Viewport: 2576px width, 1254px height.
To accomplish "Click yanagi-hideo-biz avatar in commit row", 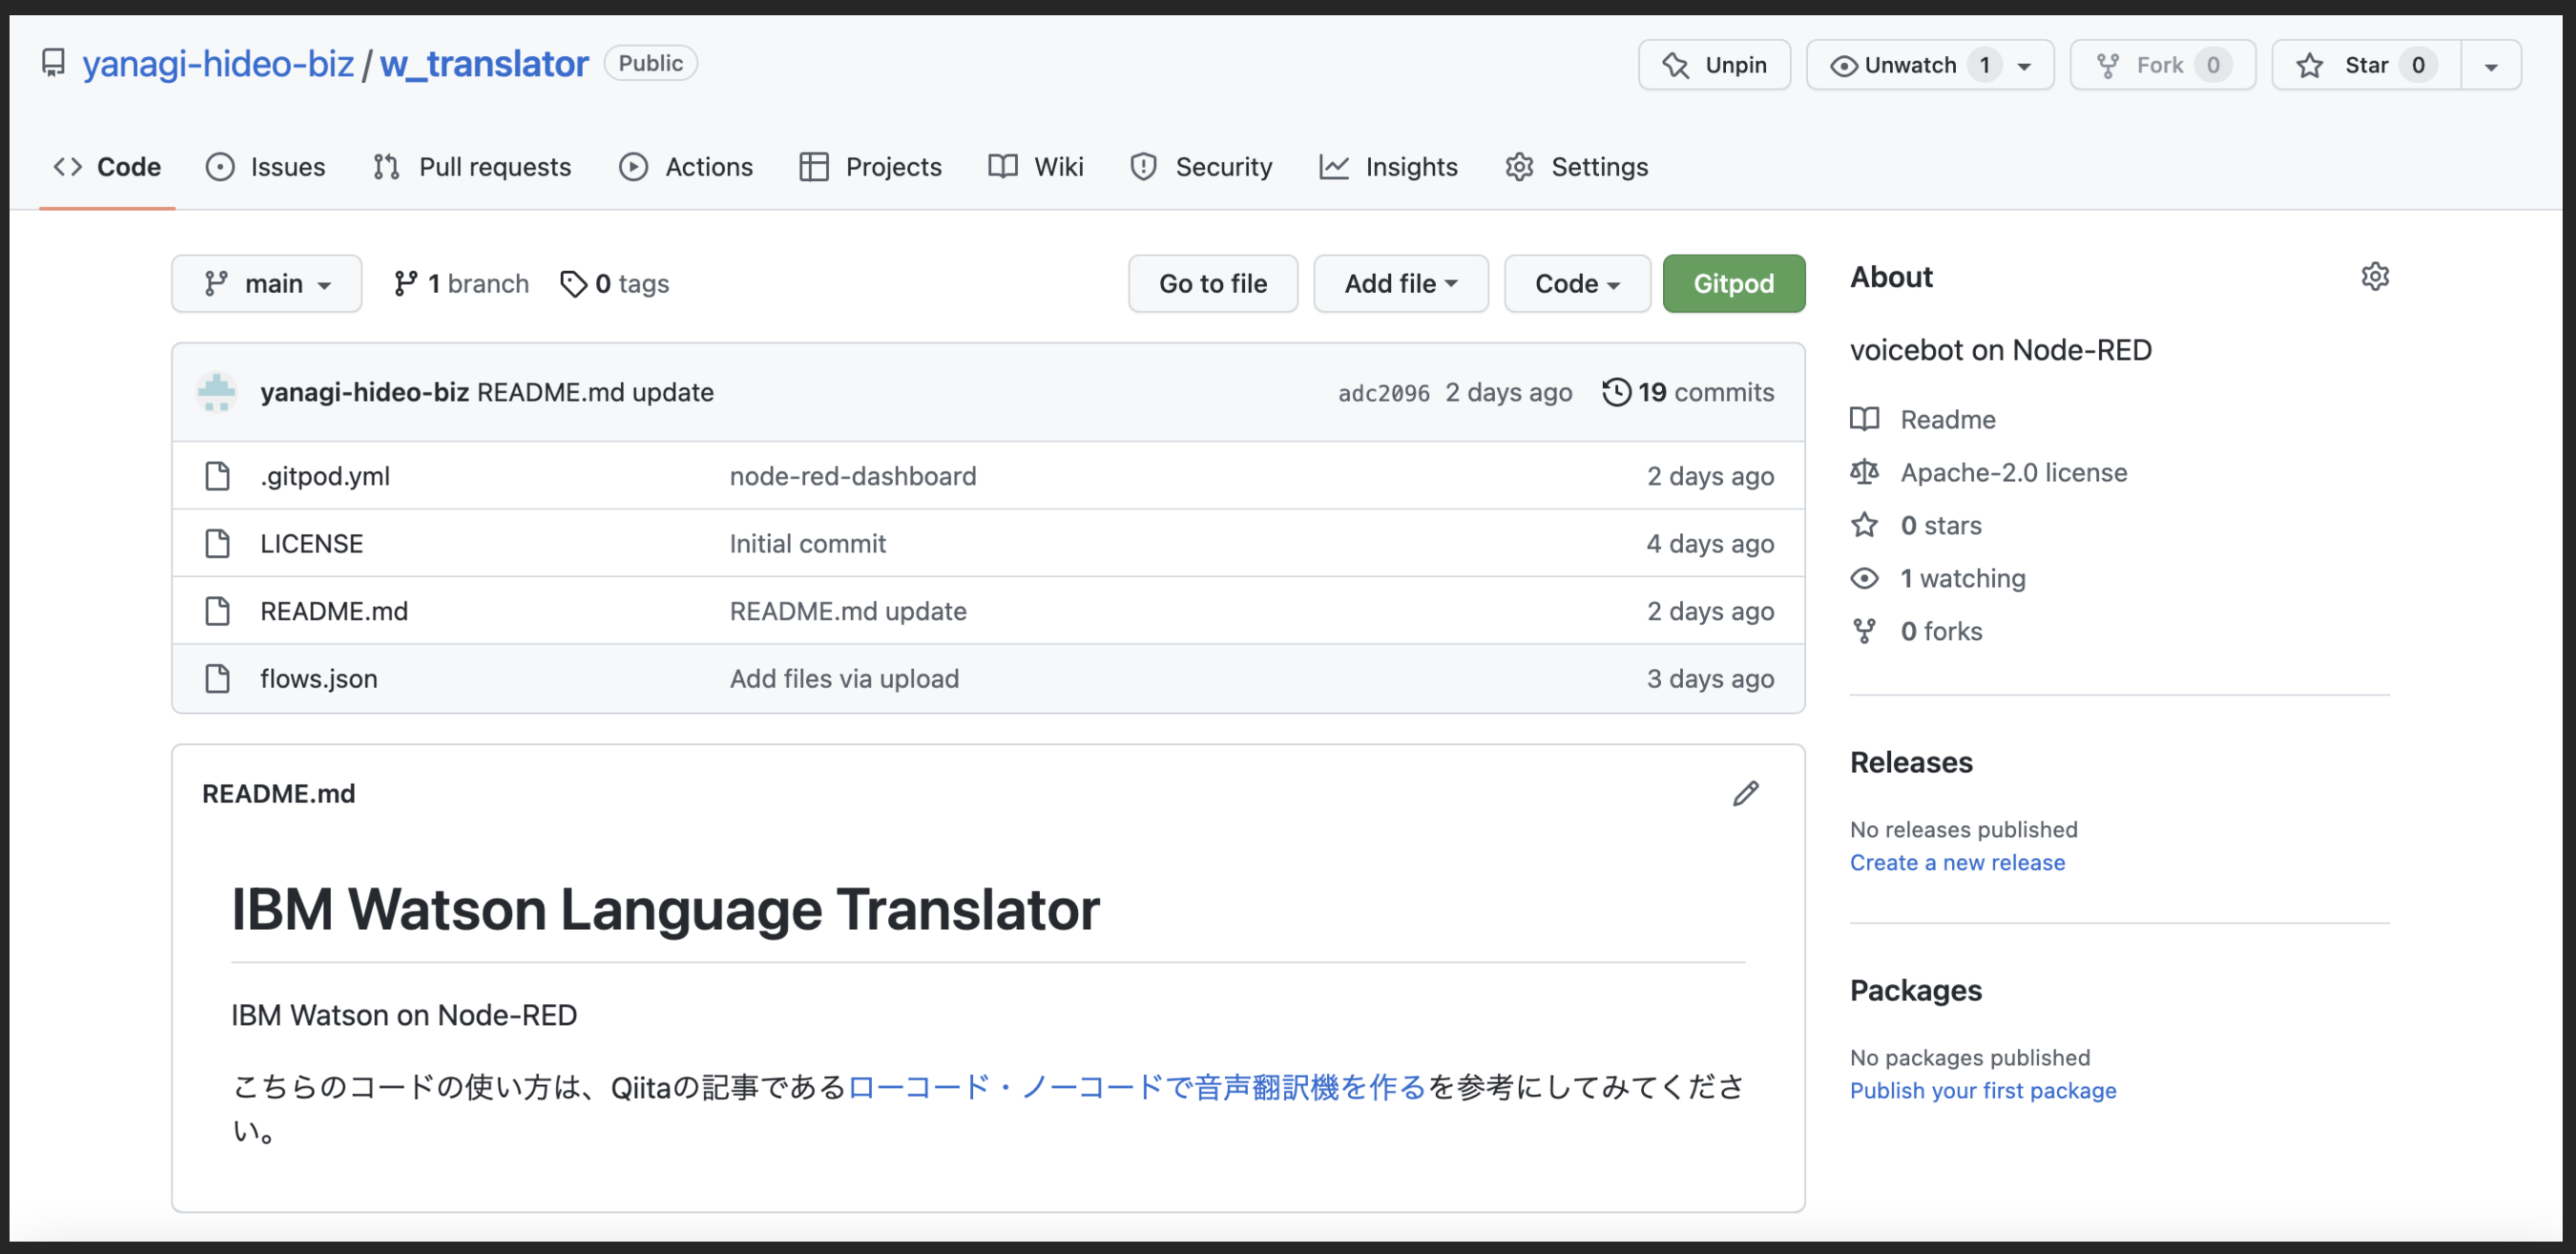I will [217, 392].
